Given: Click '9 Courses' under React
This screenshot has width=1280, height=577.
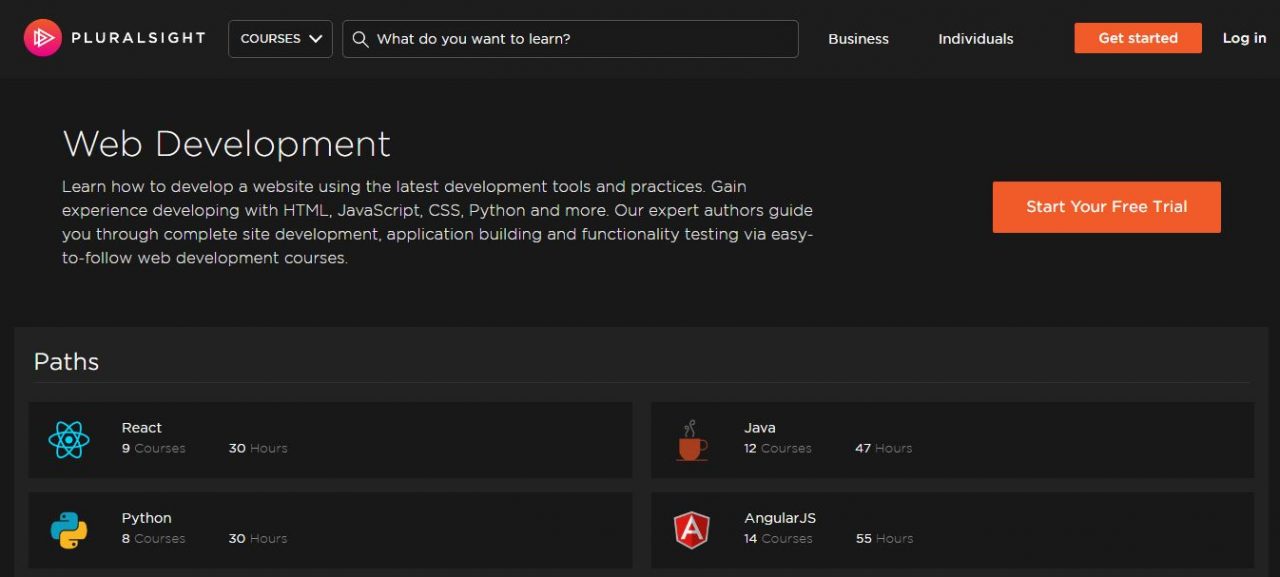Looking at the screenshot, I should [x=154, y=448].
